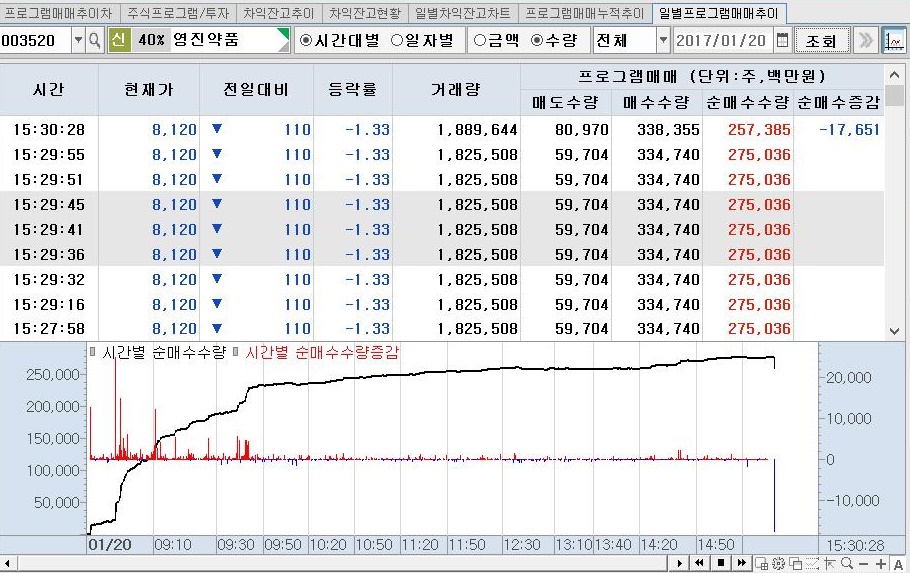Click chart horizontal scrollbar left arrow
Screen dimensions: 910x573
8,563
